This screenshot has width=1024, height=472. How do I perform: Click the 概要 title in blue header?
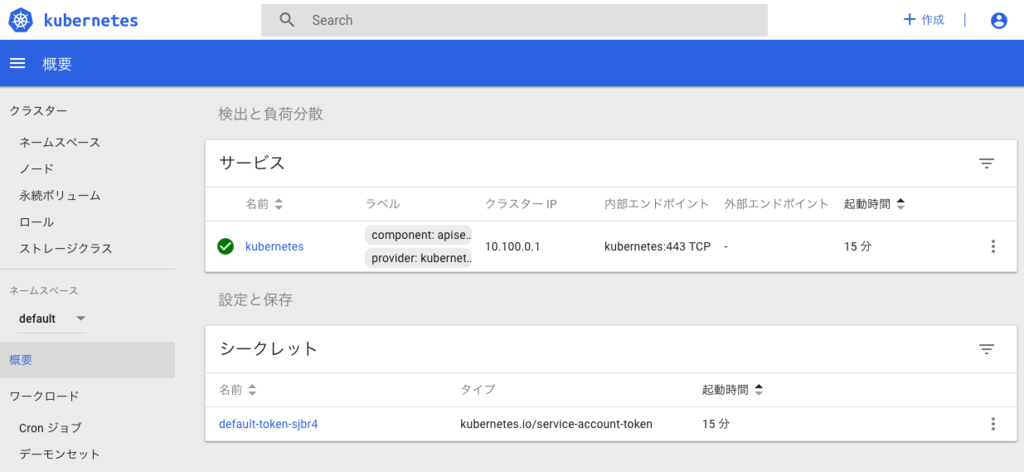[x=57, y=64]
